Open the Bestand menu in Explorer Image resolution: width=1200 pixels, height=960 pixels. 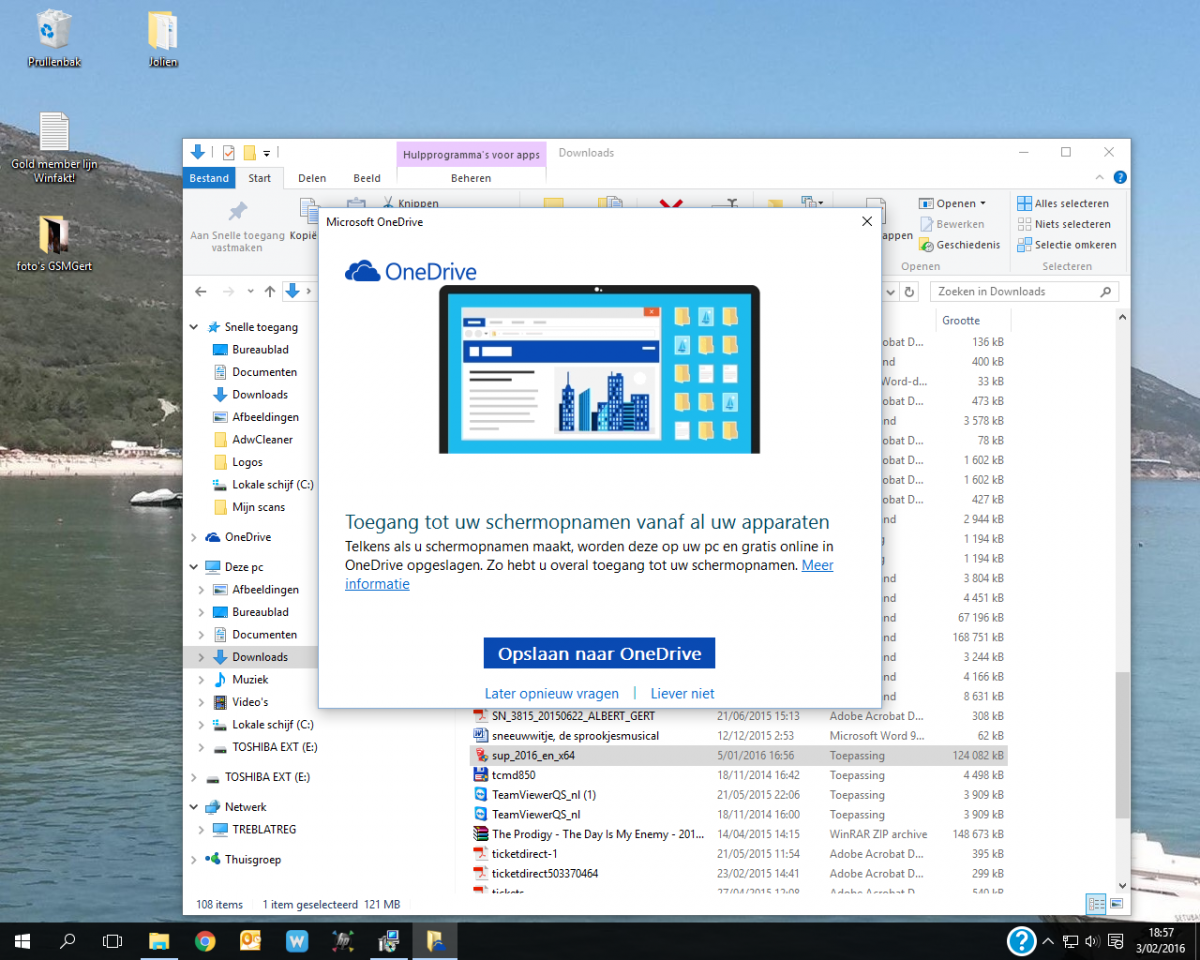[x=209, y=178]
